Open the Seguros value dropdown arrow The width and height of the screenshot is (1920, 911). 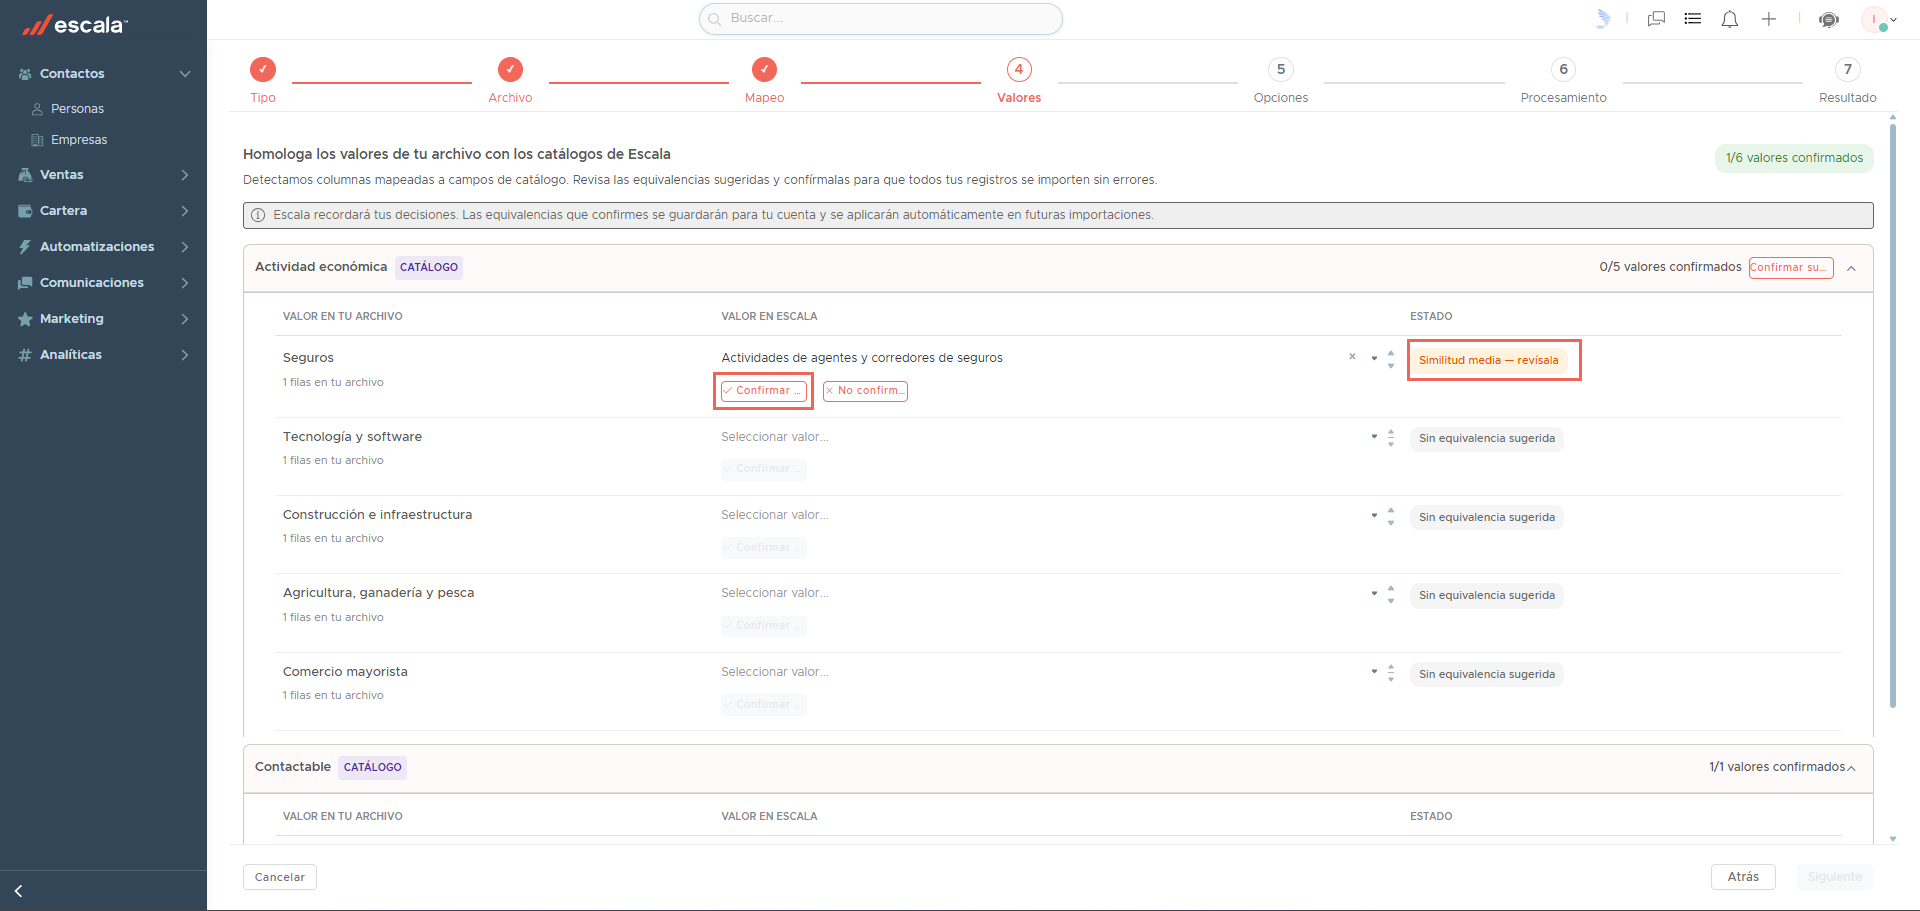(x=1374, y=358)
